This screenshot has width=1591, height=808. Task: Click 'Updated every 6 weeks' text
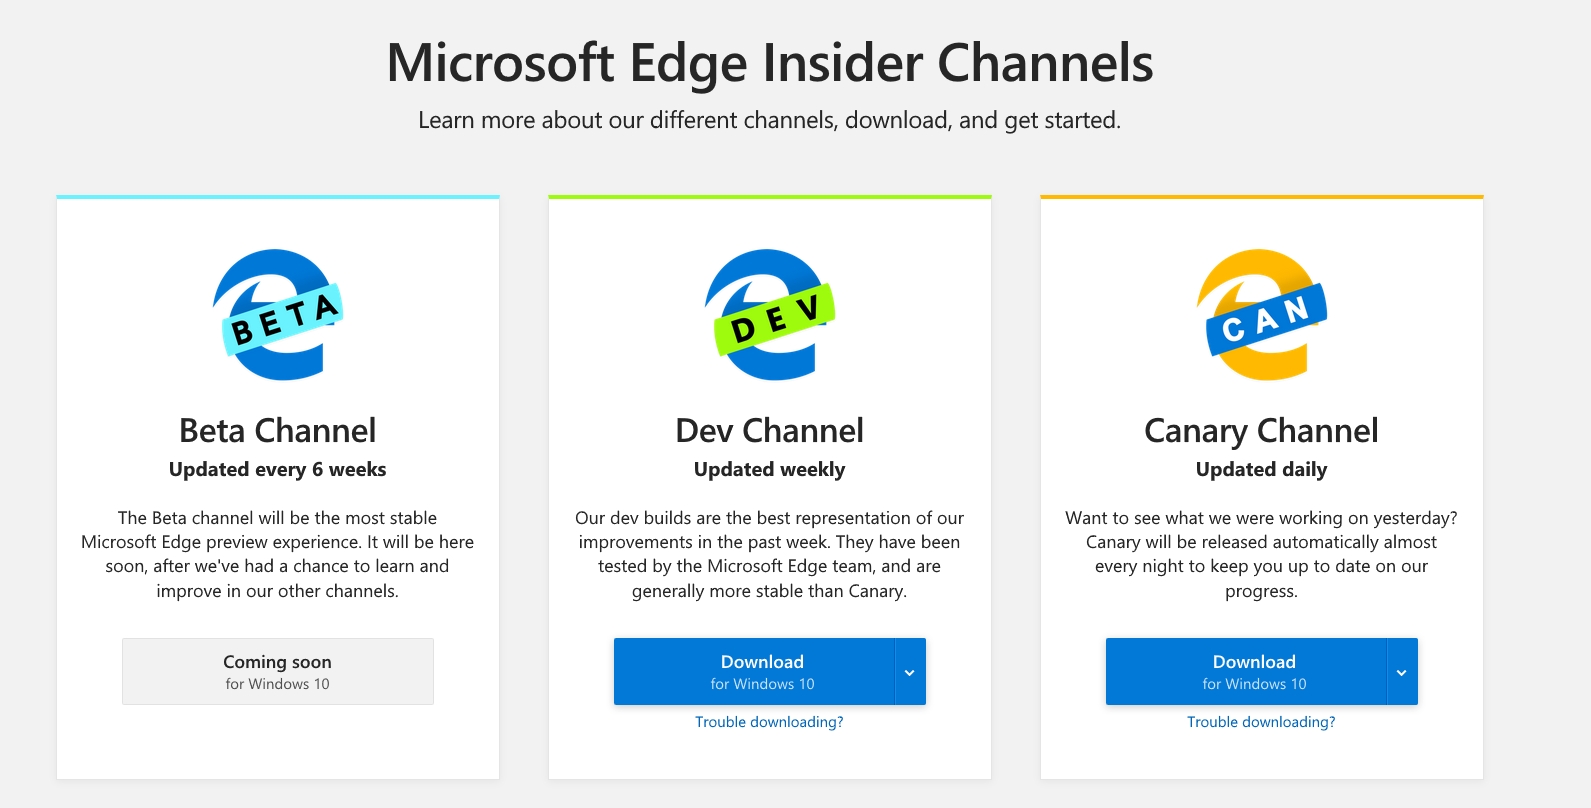[278, 470]
